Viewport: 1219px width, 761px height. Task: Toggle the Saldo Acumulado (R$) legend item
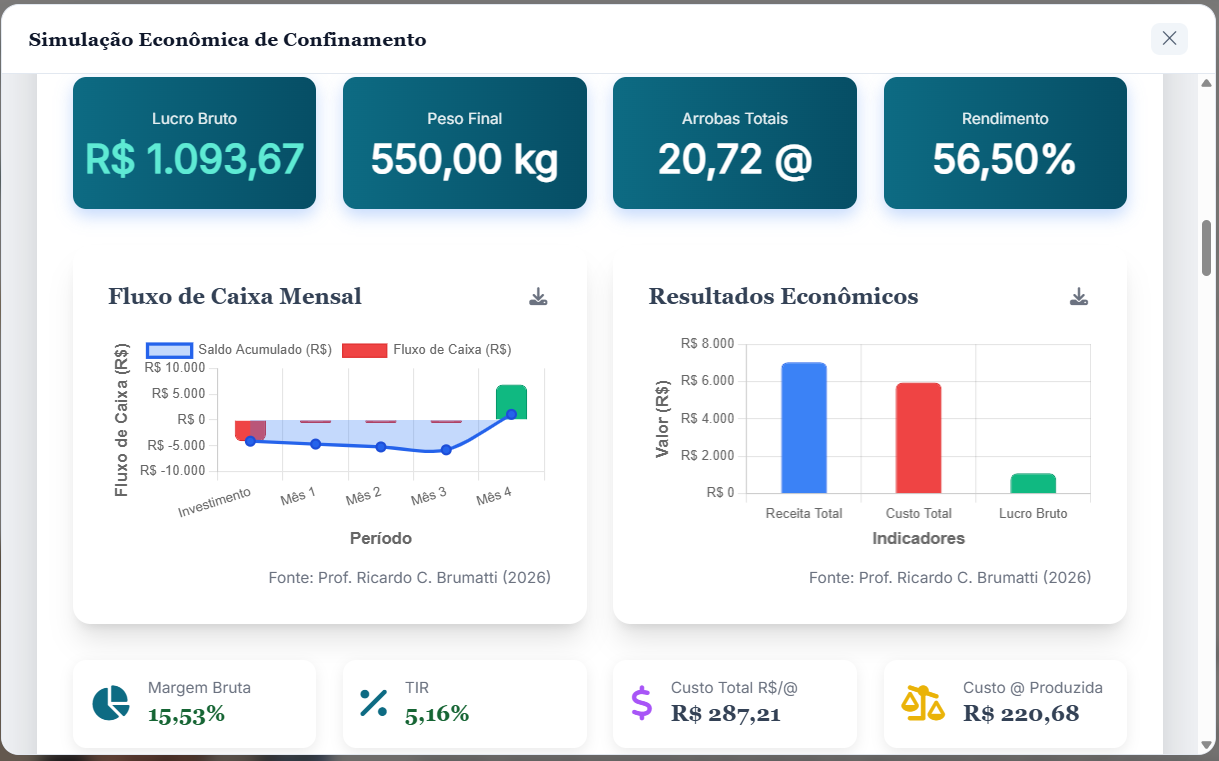pos(239,350)
